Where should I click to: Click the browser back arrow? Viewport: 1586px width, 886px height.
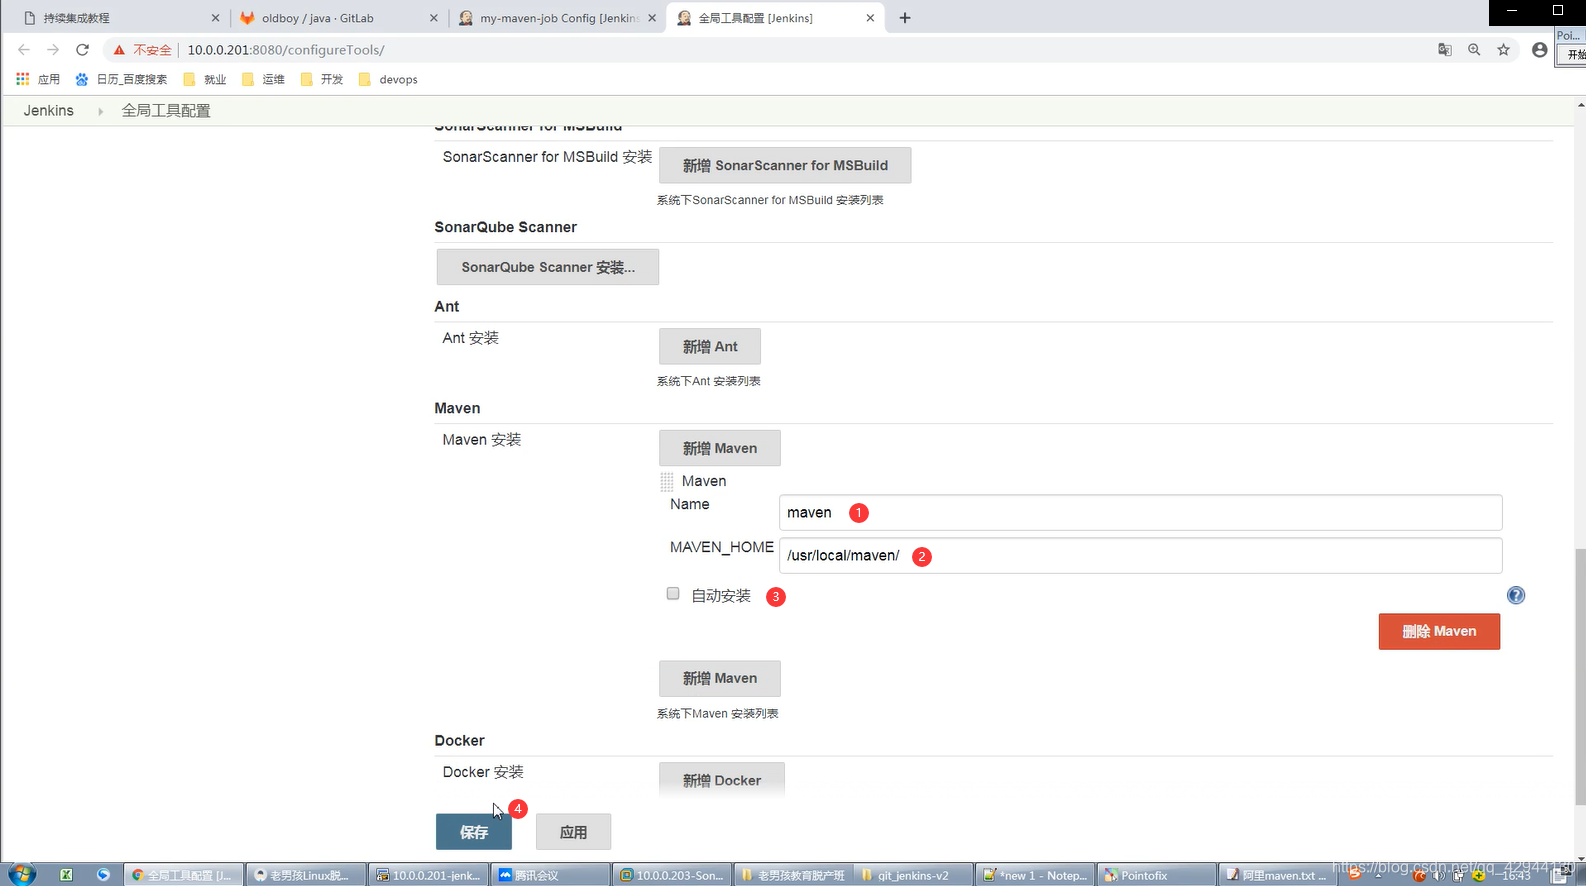point(24,49)
